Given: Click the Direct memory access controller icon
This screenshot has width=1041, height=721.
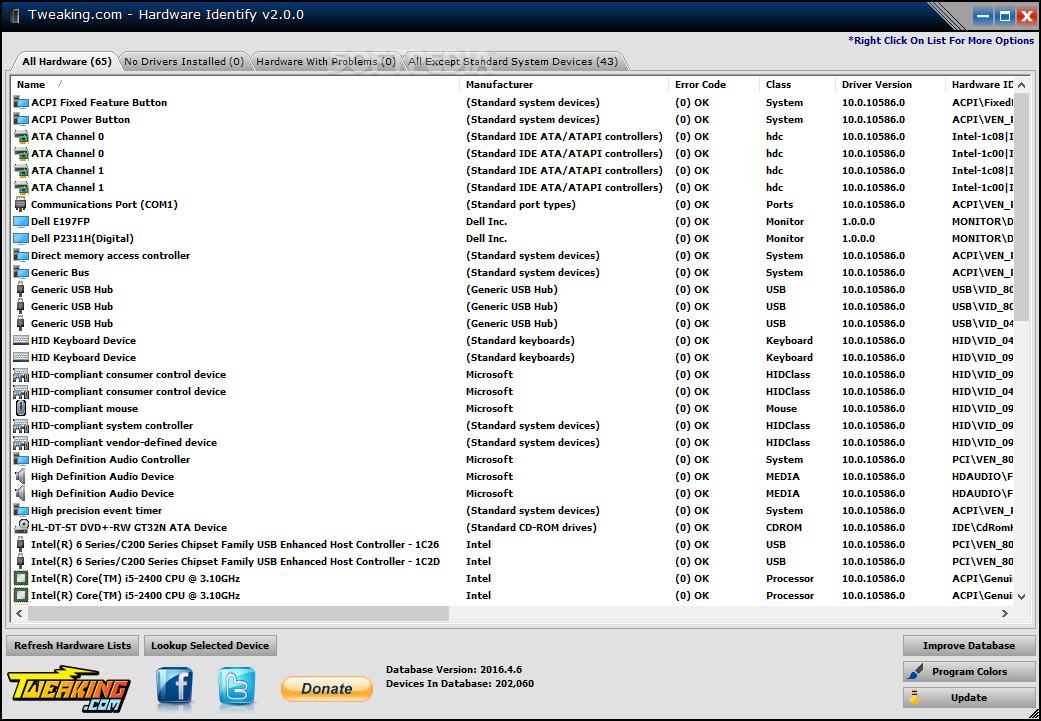Looking at the screenshot, I should coord(21,256).
